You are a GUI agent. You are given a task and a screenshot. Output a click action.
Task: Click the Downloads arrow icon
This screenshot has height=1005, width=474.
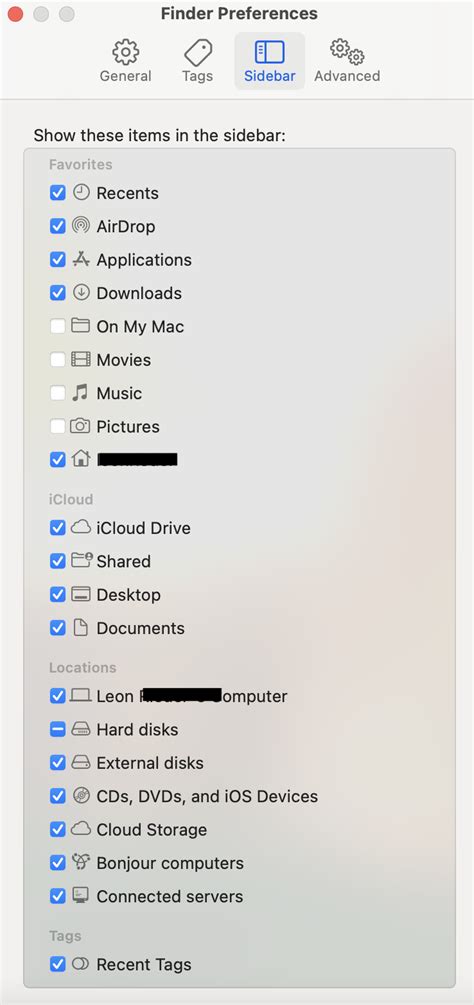click(81, 292)
